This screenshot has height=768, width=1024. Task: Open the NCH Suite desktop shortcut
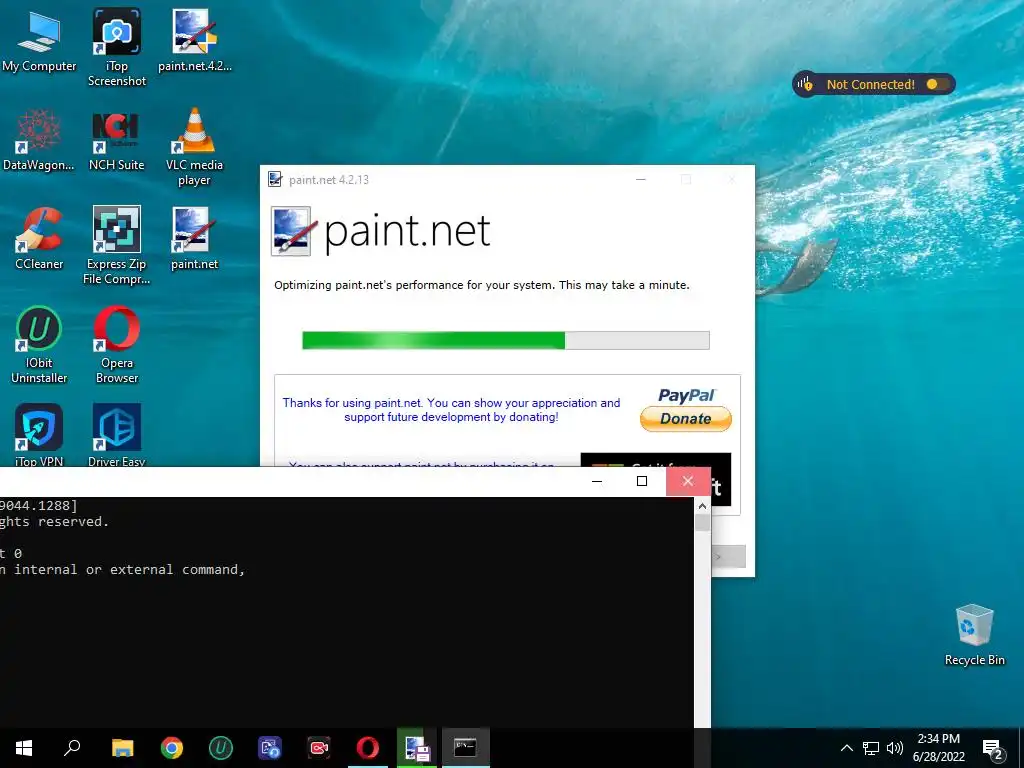tap(116, 140)
